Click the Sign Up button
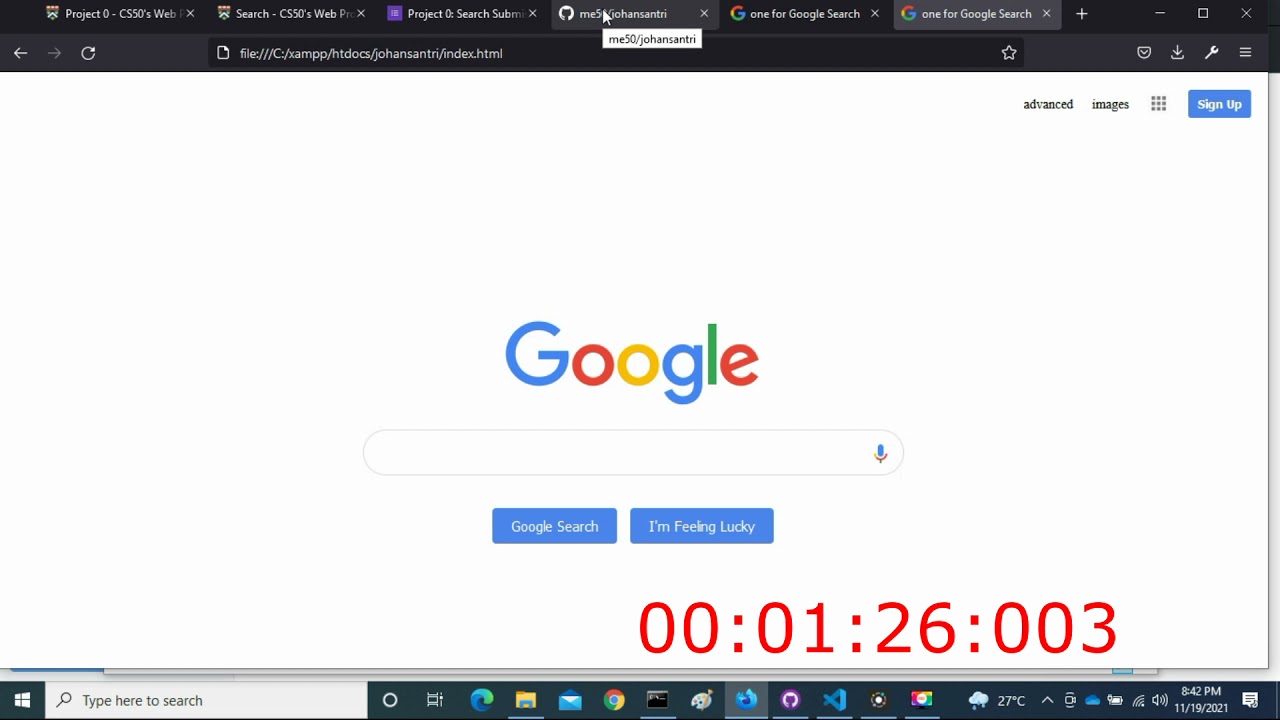This screenshot has width=1280, height=720. tap(1219, 104)
